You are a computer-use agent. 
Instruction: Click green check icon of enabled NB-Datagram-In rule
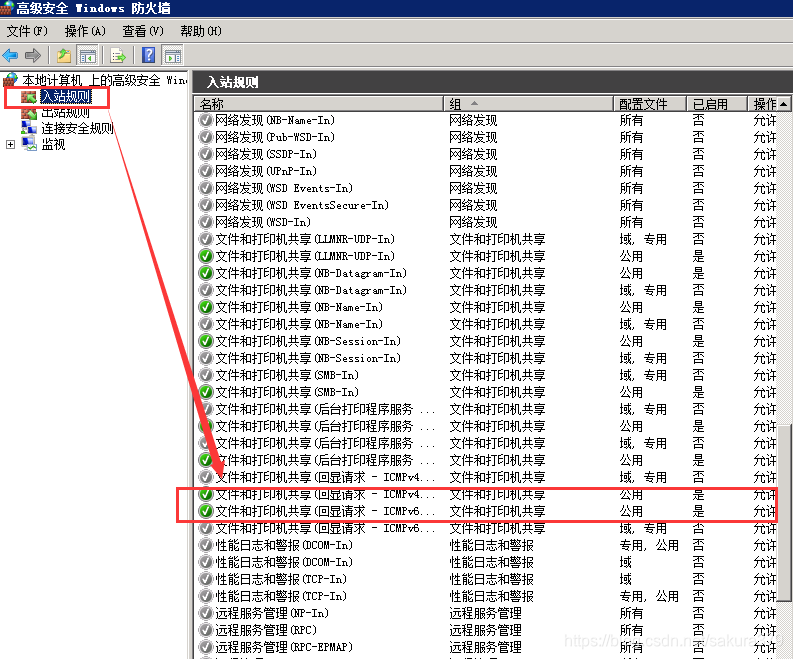click(x=205, y=273)
